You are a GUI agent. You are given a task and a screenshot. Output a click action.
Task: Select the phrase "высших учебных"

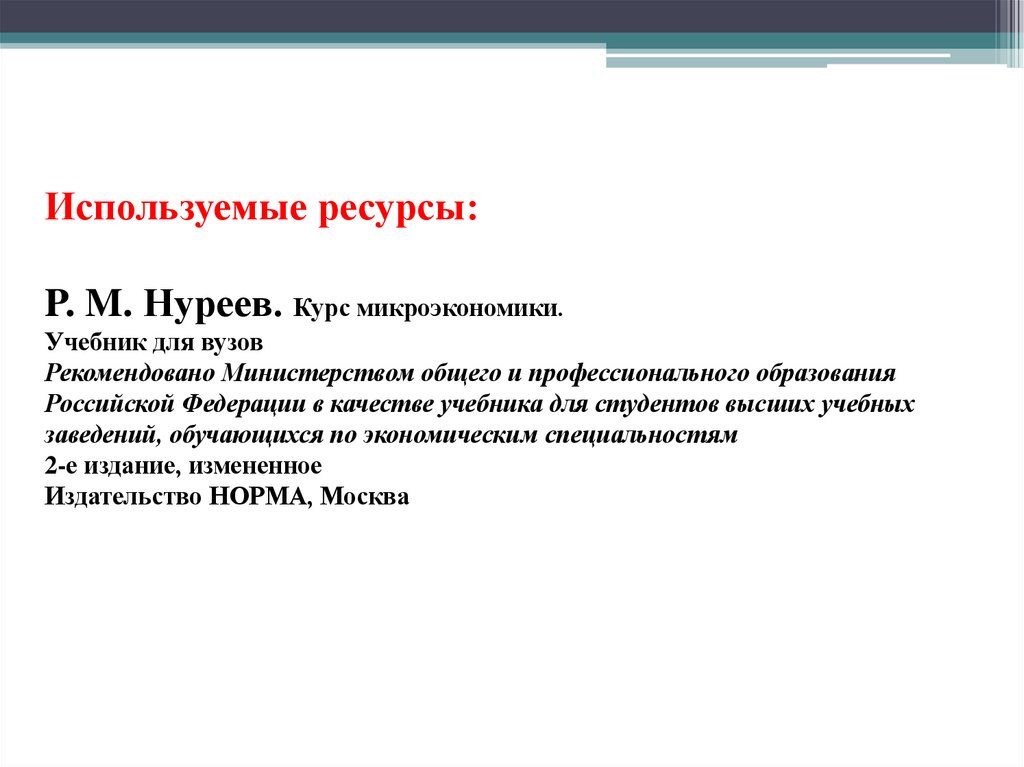coord(818,404)
